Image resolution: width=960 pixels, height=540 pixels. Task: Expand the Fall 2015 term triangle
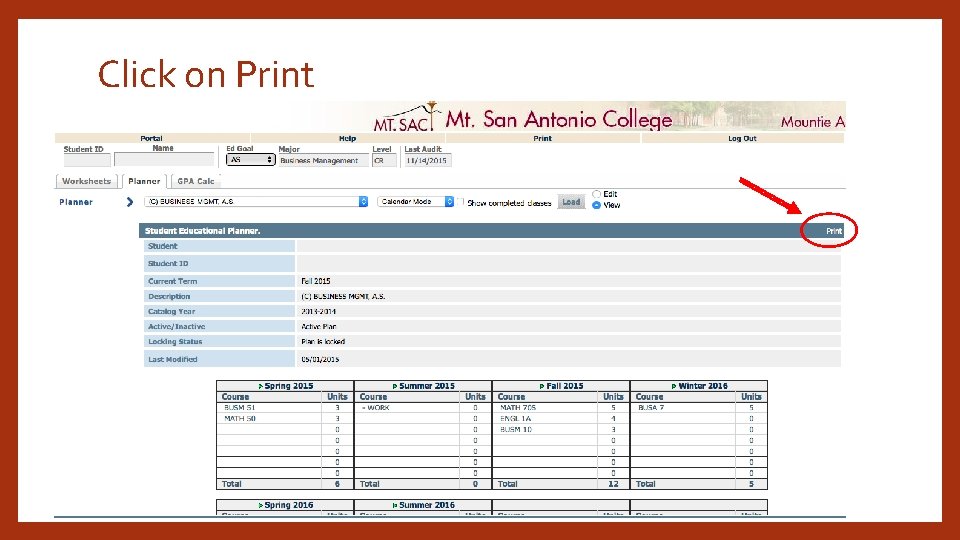(542, 386)
